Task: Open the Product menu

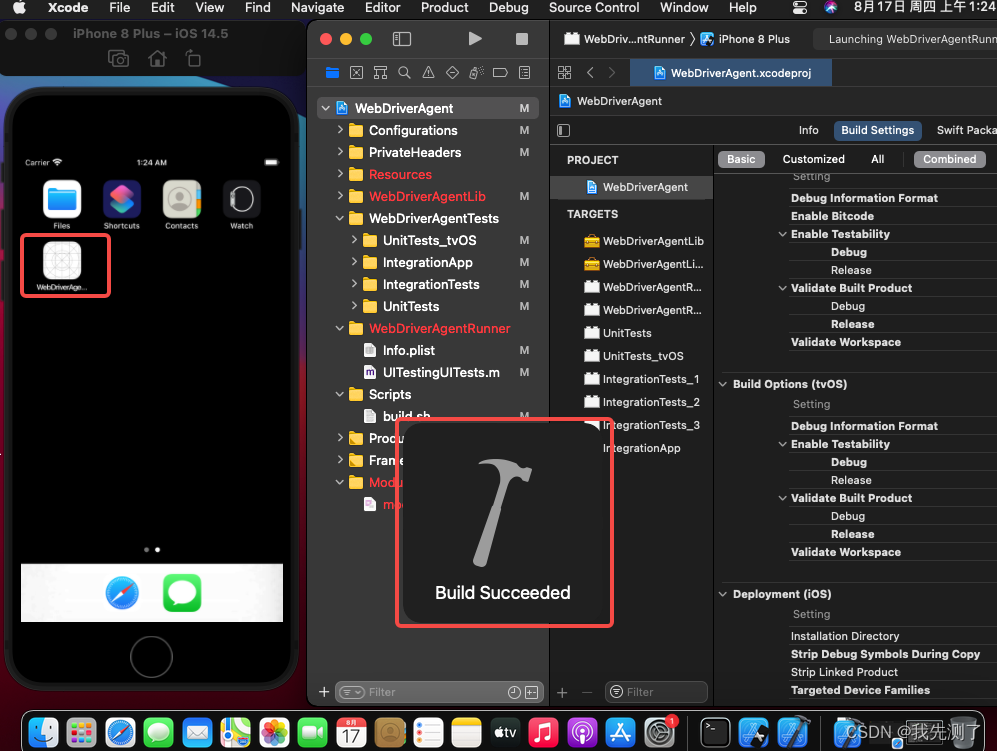Action: coord(444,8)
